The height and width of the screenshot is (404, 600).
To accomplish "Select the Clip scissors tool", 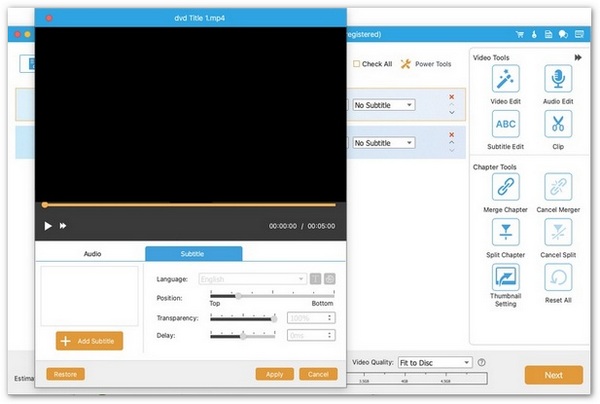I will (558, 124).
